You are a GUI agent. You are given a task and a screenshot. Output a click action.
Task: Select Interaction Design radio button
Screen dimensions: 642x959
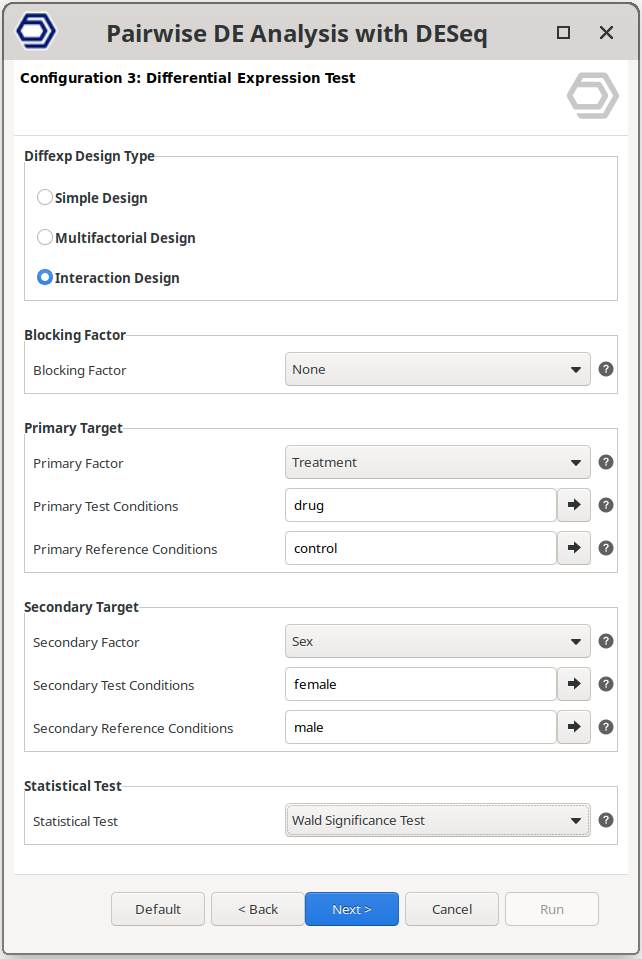(x=45, y=278)
